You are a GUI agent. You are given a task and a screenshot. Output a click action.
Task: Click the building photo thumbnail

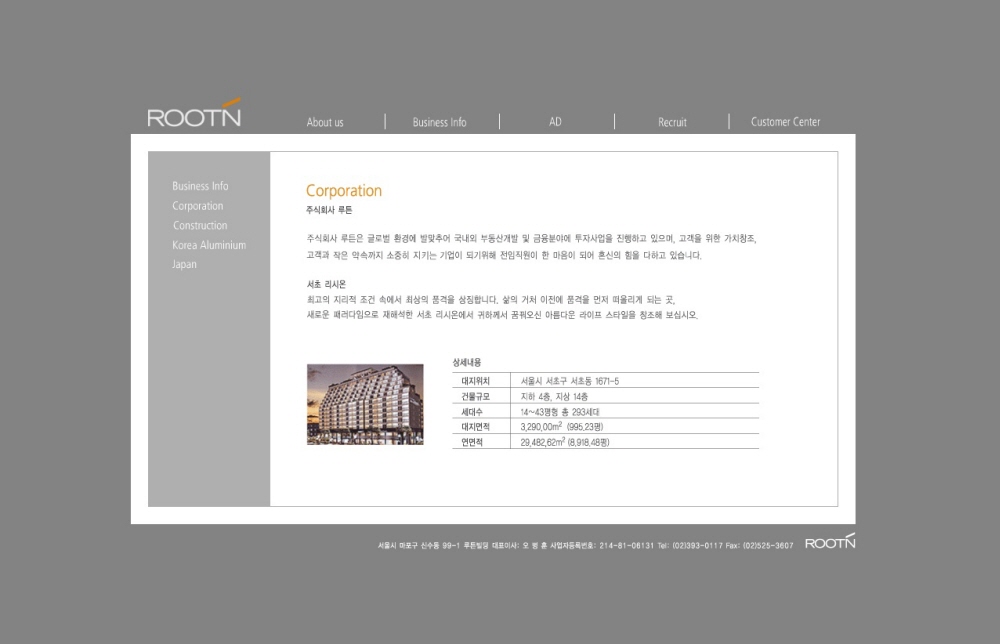(365, 404)
